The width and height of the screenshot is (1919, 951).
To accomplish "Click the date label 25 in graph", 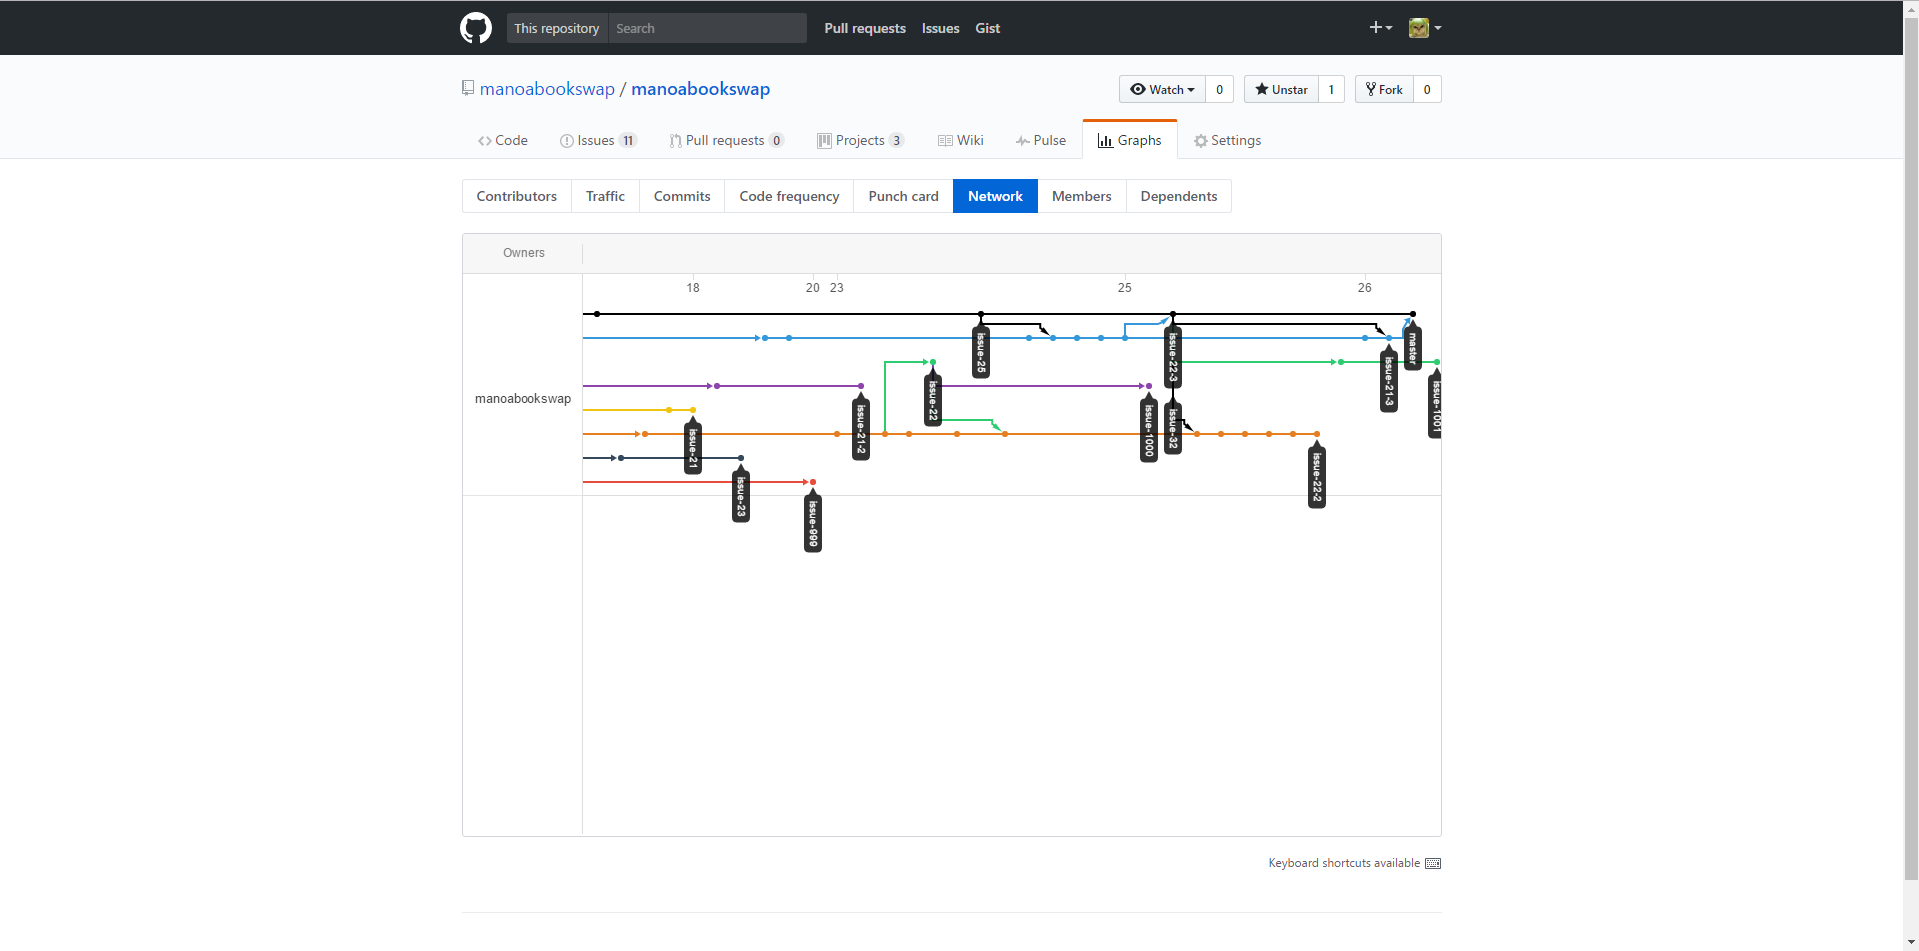I will click(1125, 288).
